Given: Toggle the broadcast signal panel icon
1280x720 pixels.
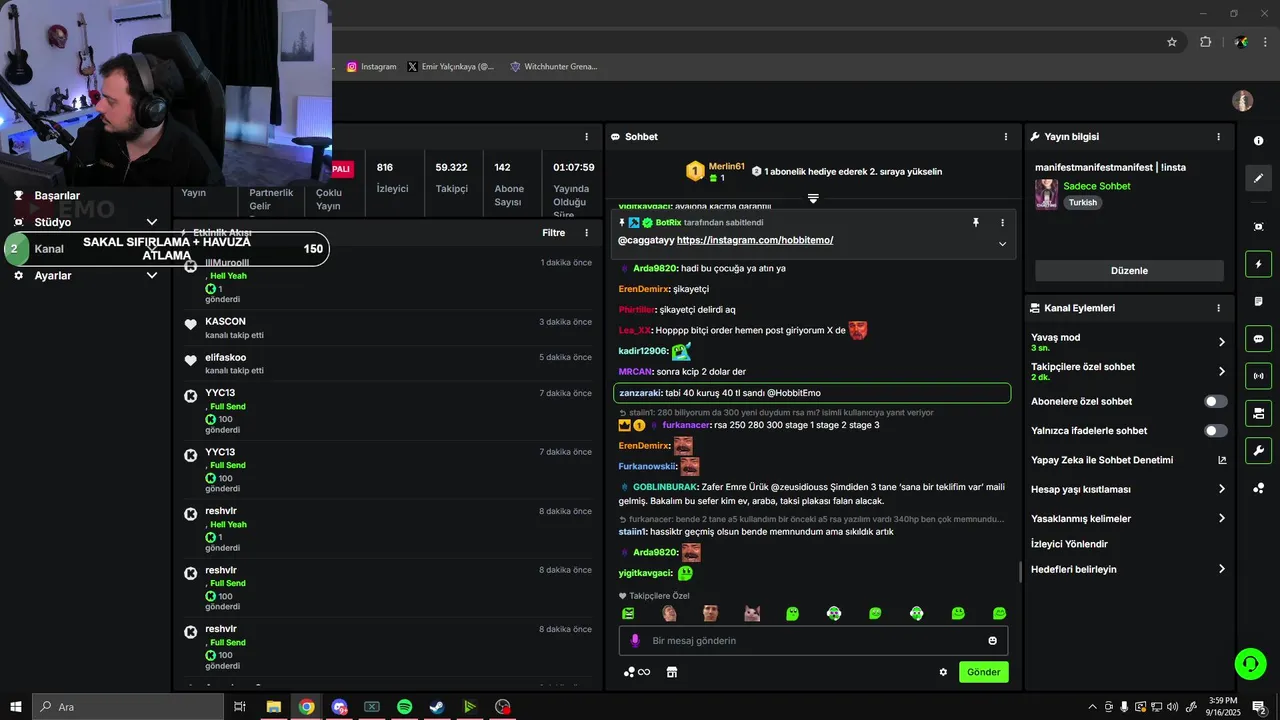Looking at the screenshot, I should tap(1258, 376).
